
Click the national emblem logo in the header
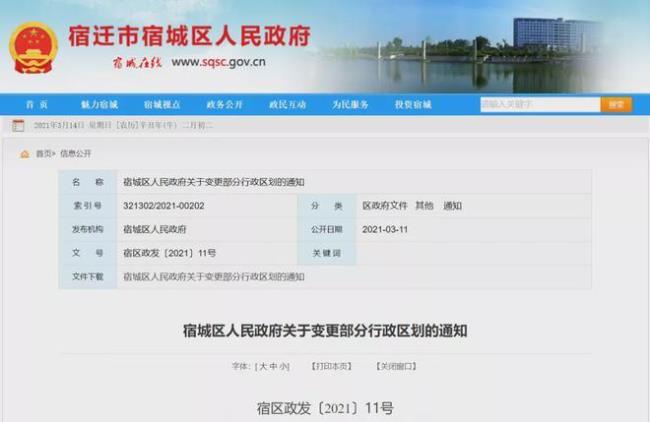[33, 48]
